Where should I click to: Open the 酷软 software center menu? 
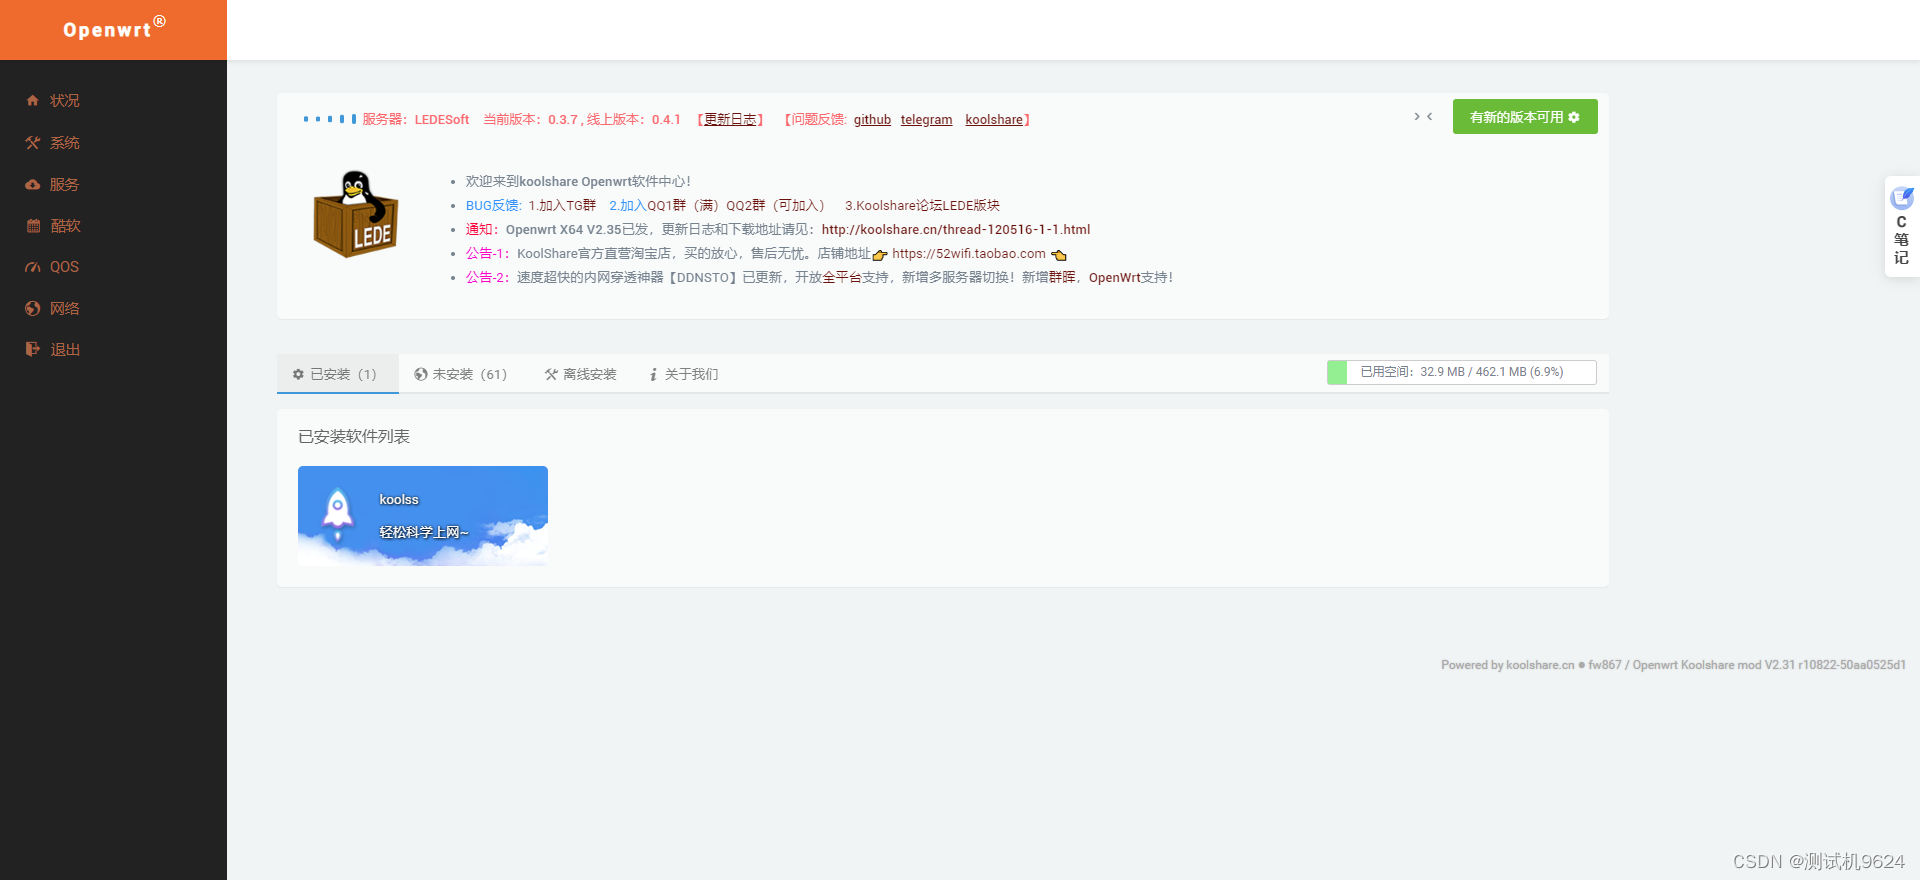(65, 226)
